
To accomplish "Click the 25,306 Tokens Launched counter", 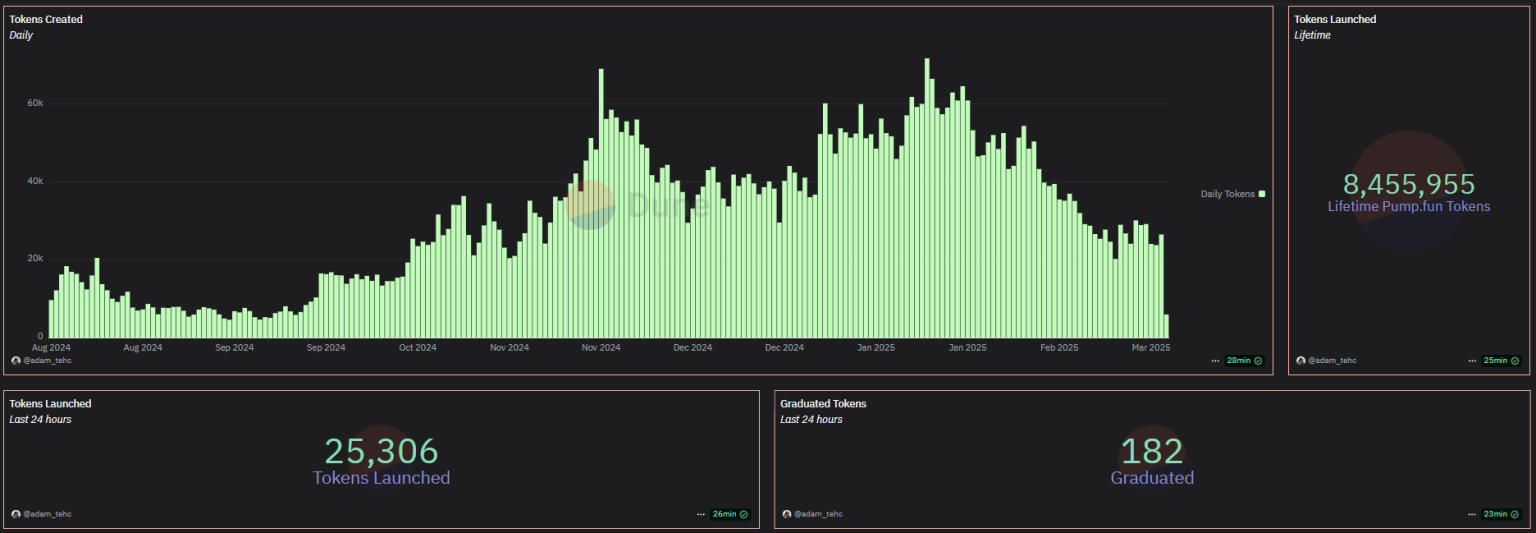I will [381, 452].
